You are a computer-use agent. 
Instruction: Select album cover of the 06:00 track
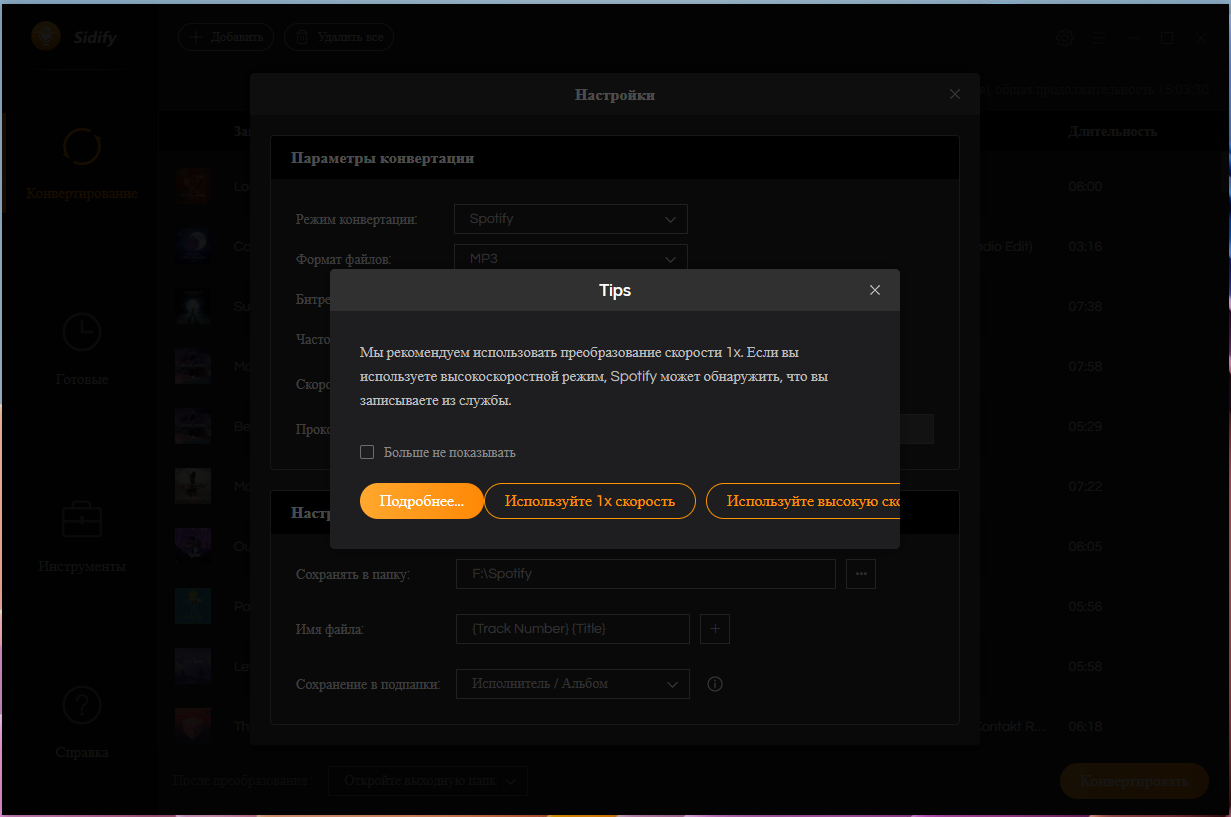[193, 186]
